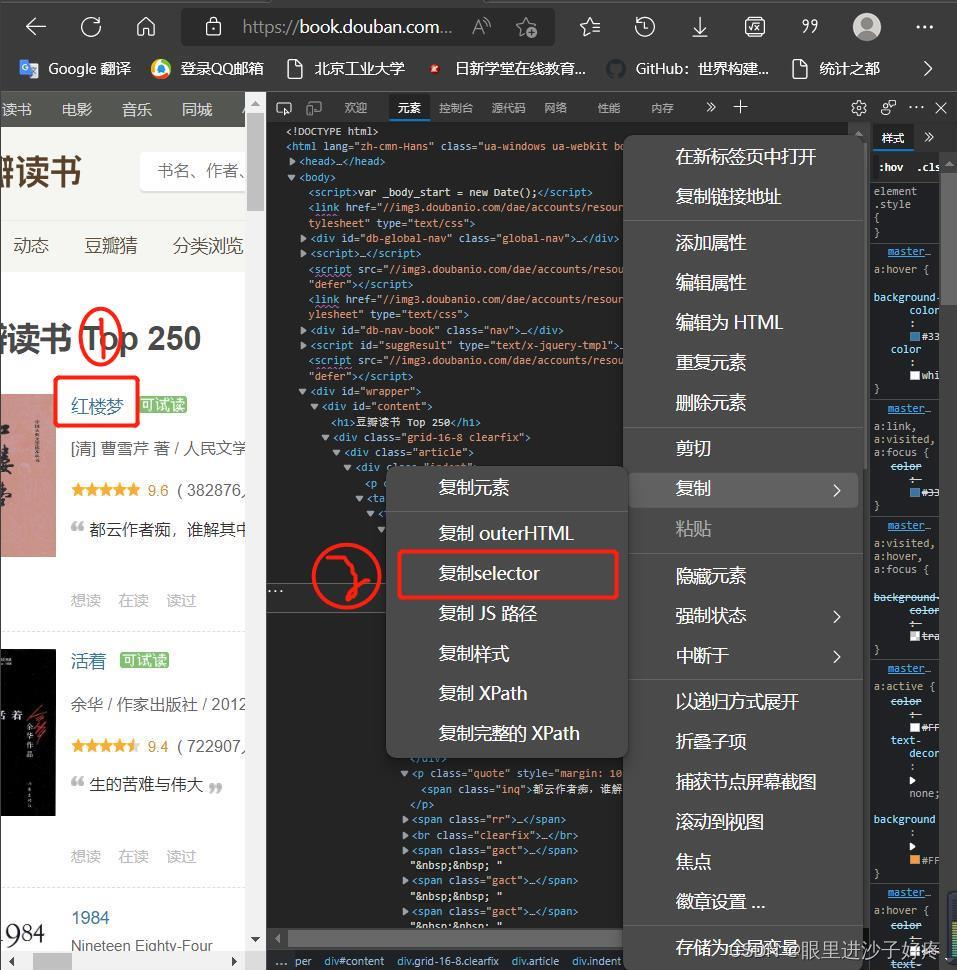Image resolution: width=957 pixels, height=970 pixels.
Task: Expand the head element node
Action: tap(292, 161)
